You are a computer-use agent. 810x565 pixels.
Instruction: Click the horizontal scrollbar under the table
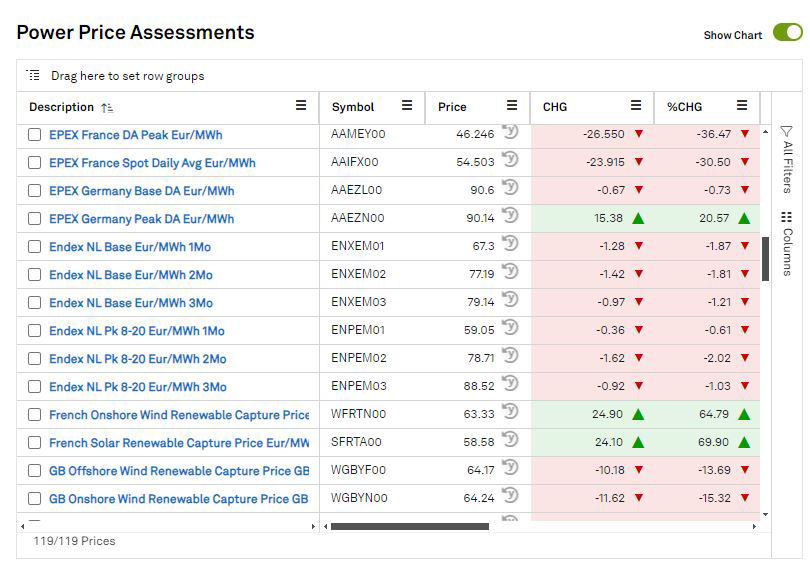tap(409, 526)
